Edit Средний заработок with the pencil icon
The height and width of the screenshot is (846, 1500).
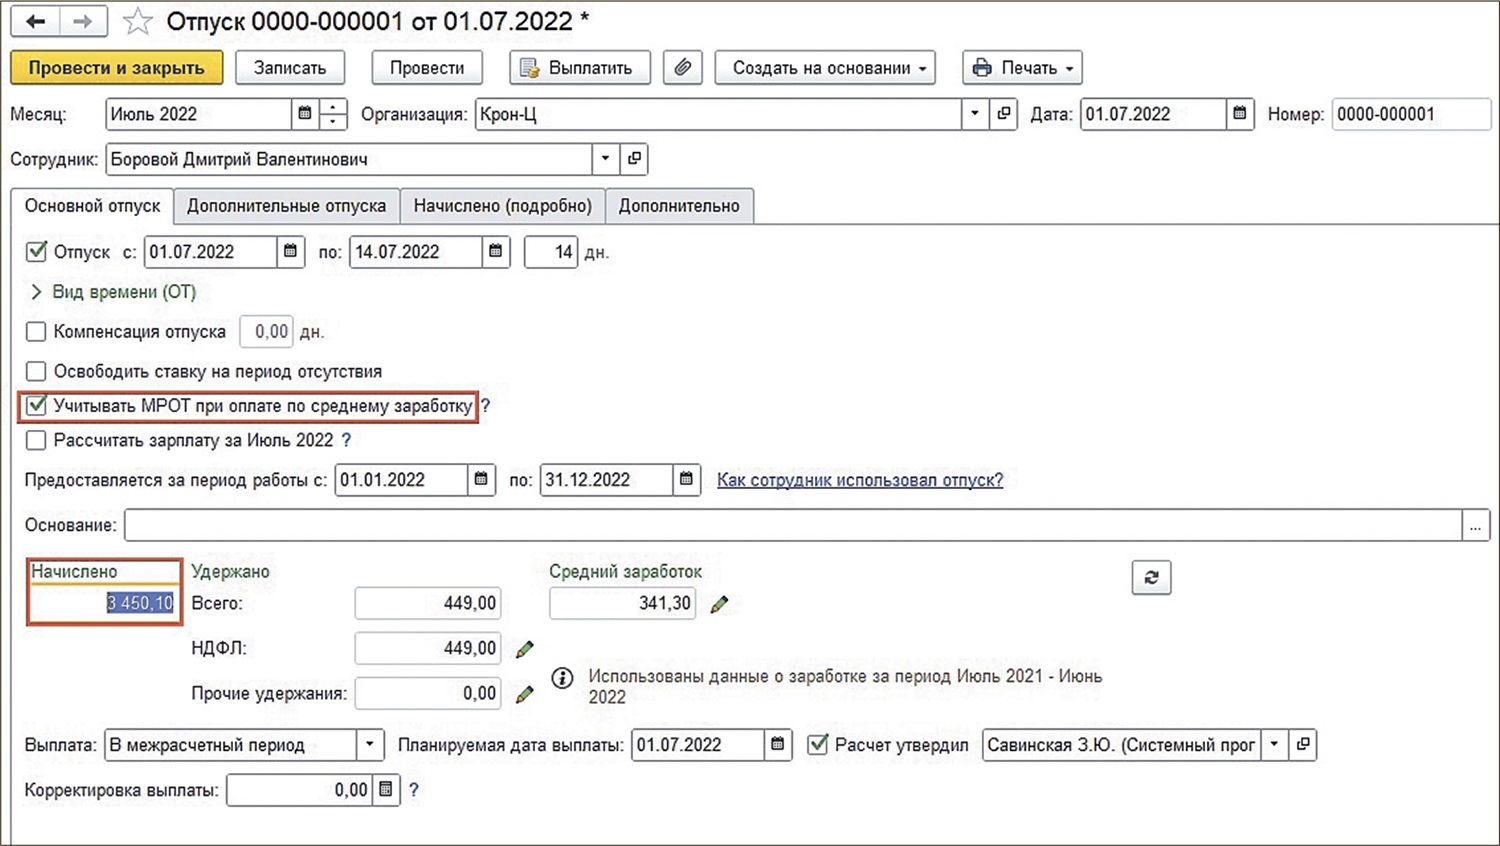[719, 604]
